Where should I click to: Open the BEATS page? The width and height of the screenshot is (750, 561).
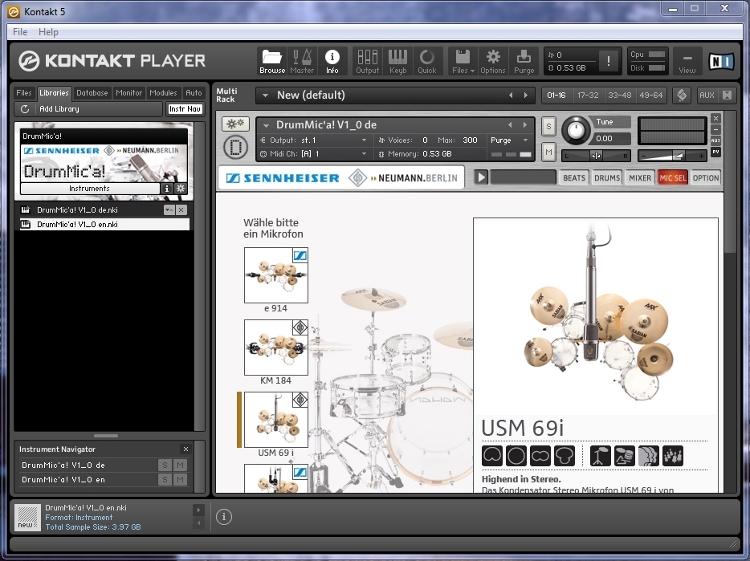click(x=574, y=178)
